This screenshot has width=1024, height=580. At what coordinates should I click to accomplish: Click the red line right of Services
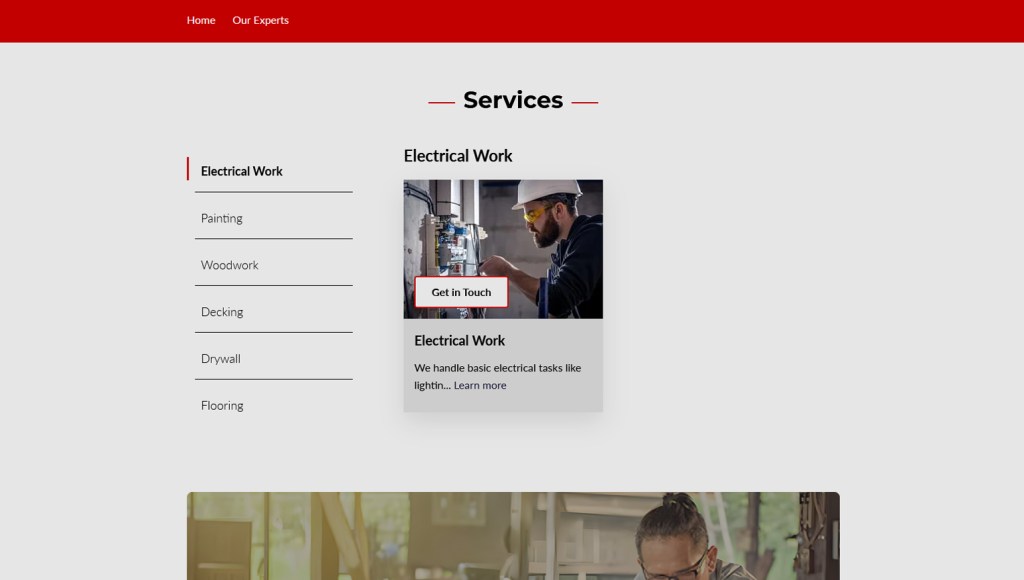(x=585, y=102)
